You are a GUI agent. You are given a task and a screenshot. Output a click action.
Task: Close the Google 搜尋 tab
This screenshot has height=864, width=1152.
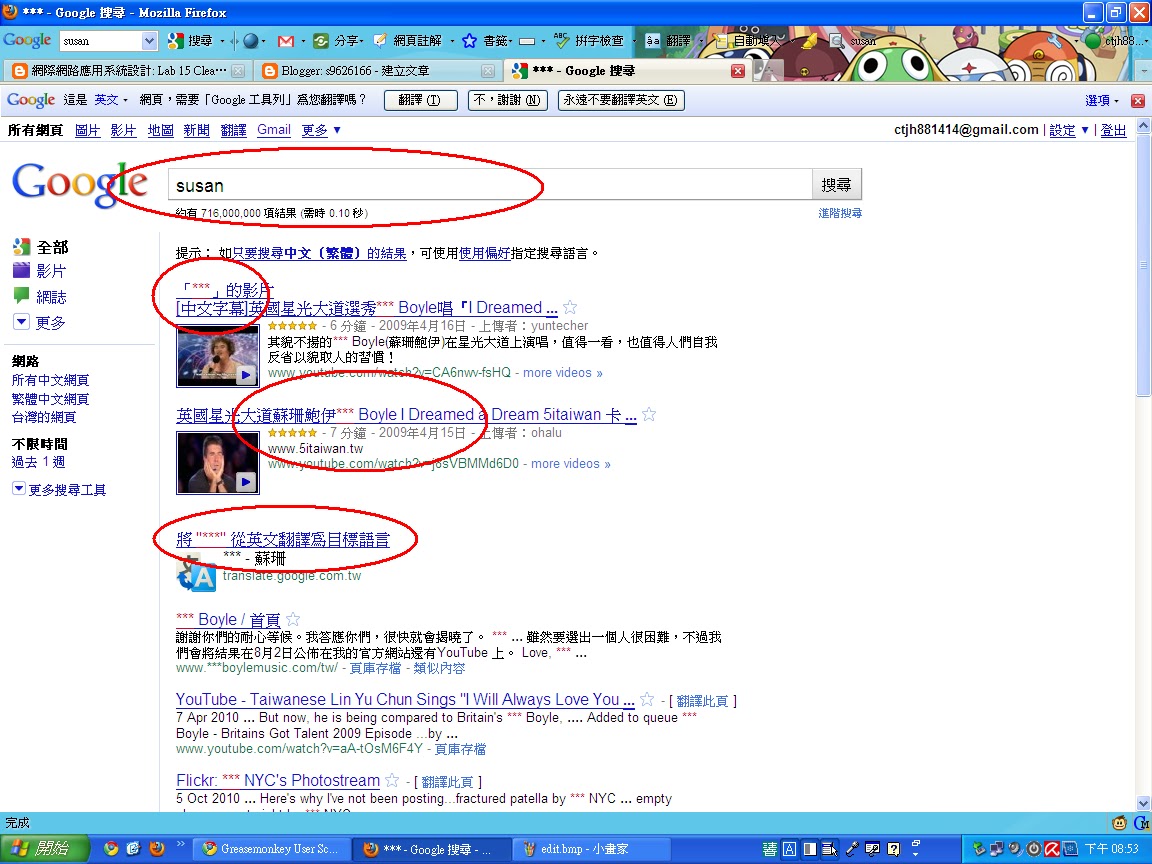[738, 71]
